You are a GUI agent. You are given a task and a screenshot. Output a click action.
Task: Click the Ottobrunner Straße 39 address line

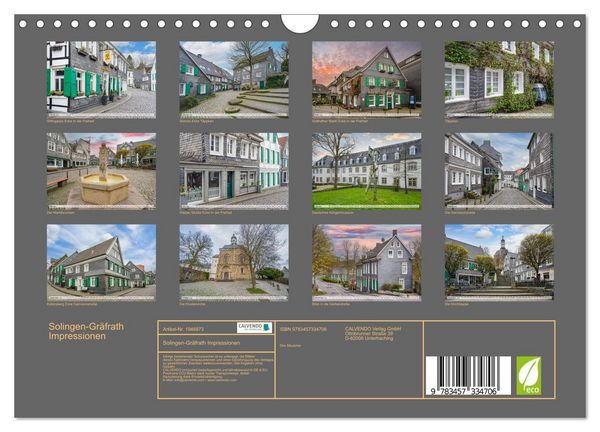click(x=367, y=333)
